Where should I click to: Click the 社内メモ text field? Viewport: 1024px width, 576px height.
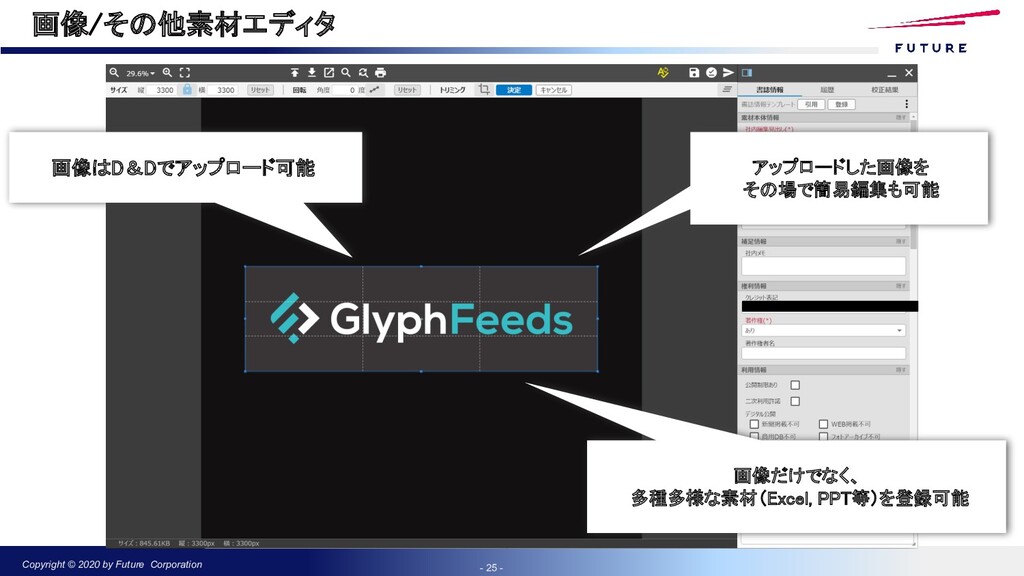pyautogui.click(x=824, y=266)
